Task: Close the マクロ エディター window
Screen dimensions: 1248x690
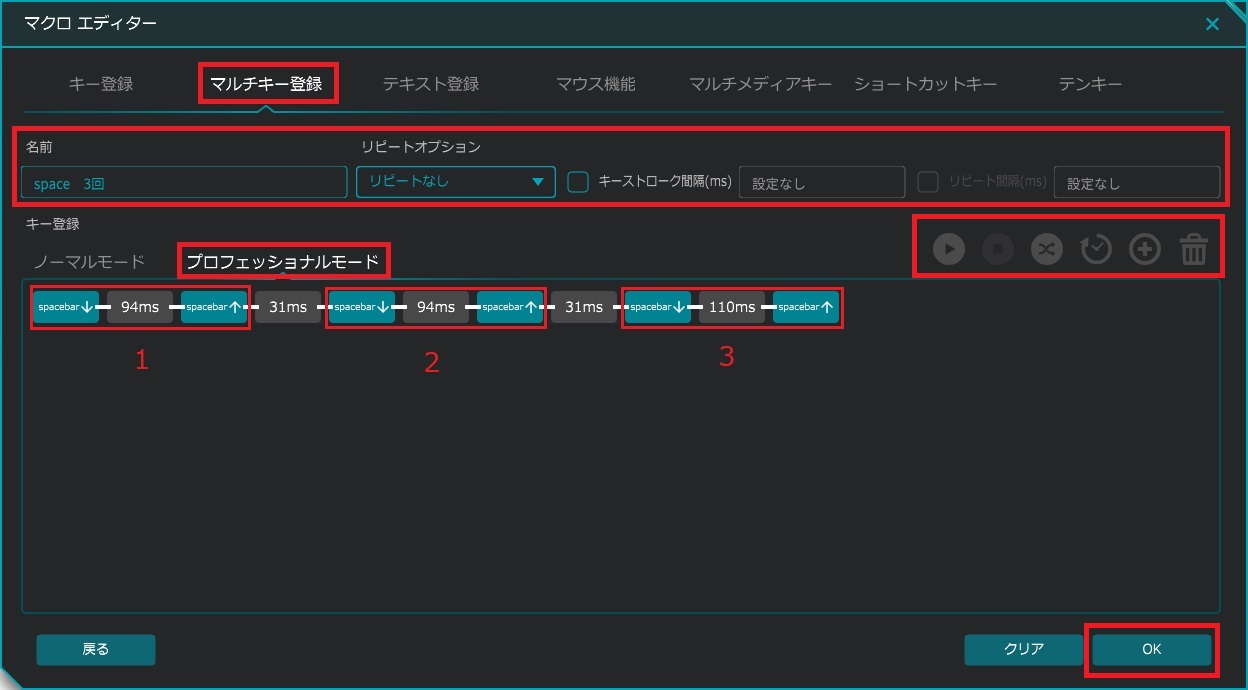Action: point(1212,24)
